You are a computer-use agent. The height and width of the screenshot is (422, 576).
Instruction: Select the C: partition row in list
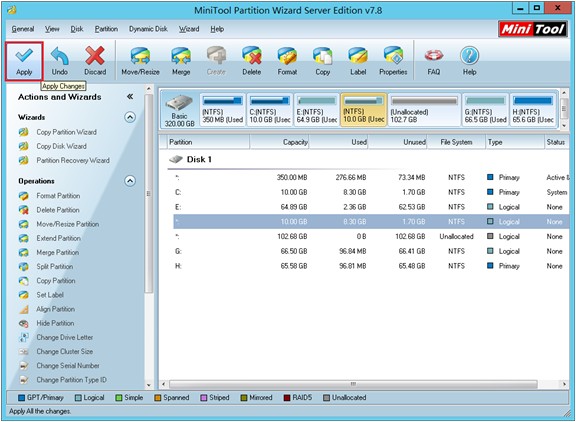tap(371, 192)
